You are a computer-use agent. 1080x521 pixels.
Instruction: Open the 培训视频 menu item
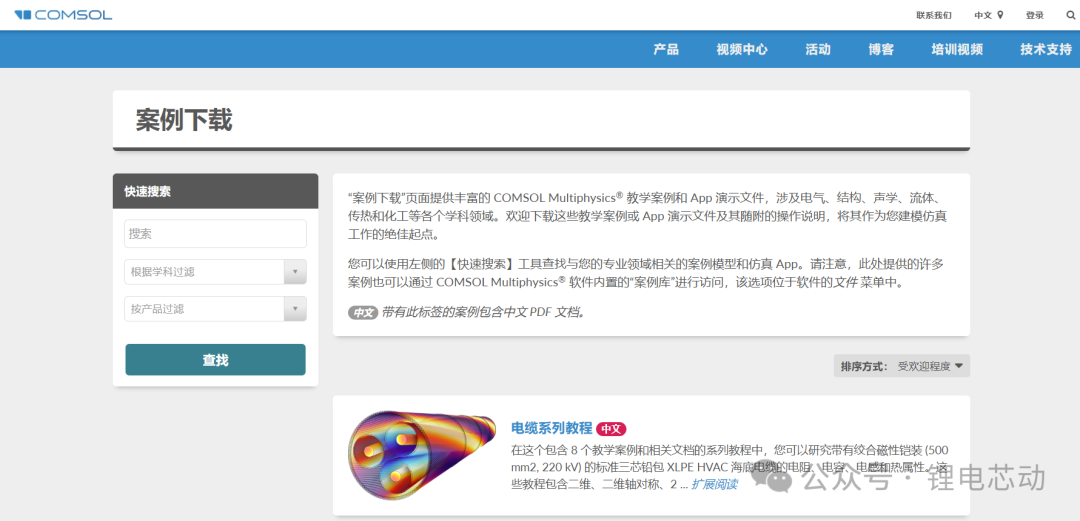(957, 49)
